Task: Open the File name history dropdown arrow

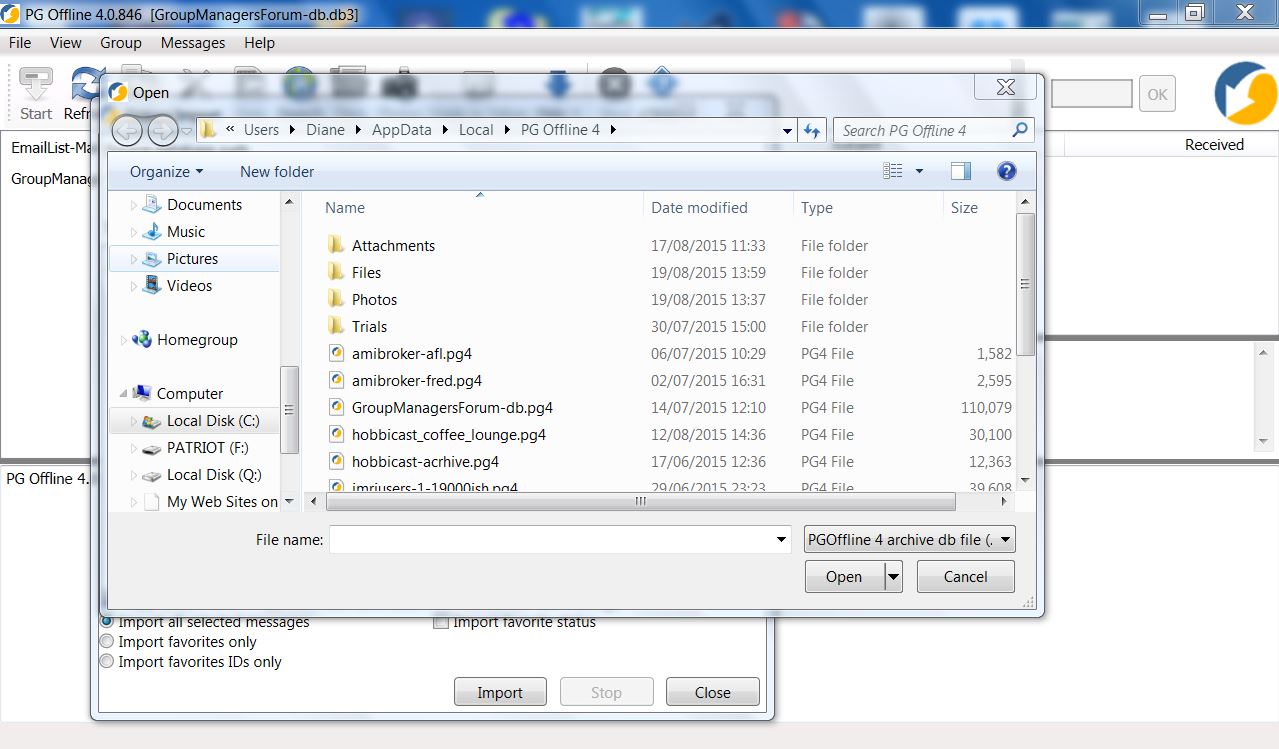Action: pos(782,539)
